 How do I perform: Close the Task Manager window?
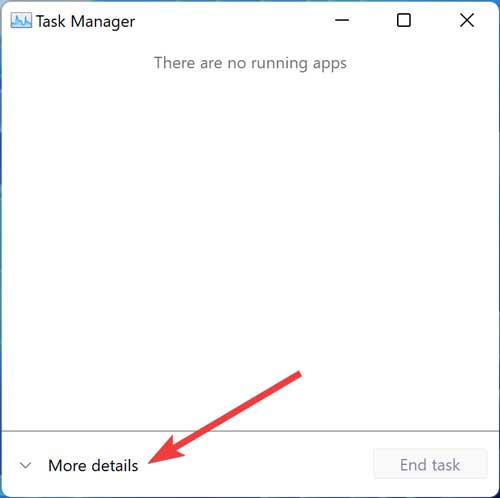pos(467,20)
